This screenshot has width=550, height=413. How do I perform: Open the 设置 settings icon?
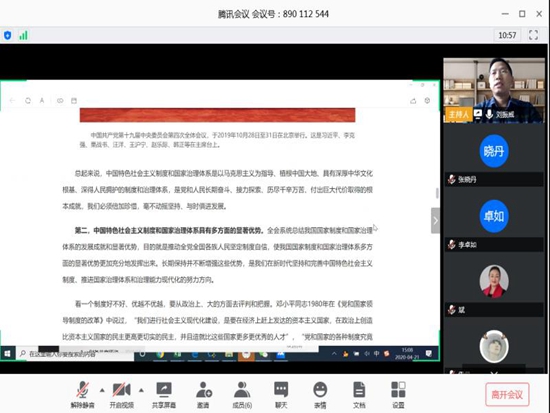tap(398, 395)
